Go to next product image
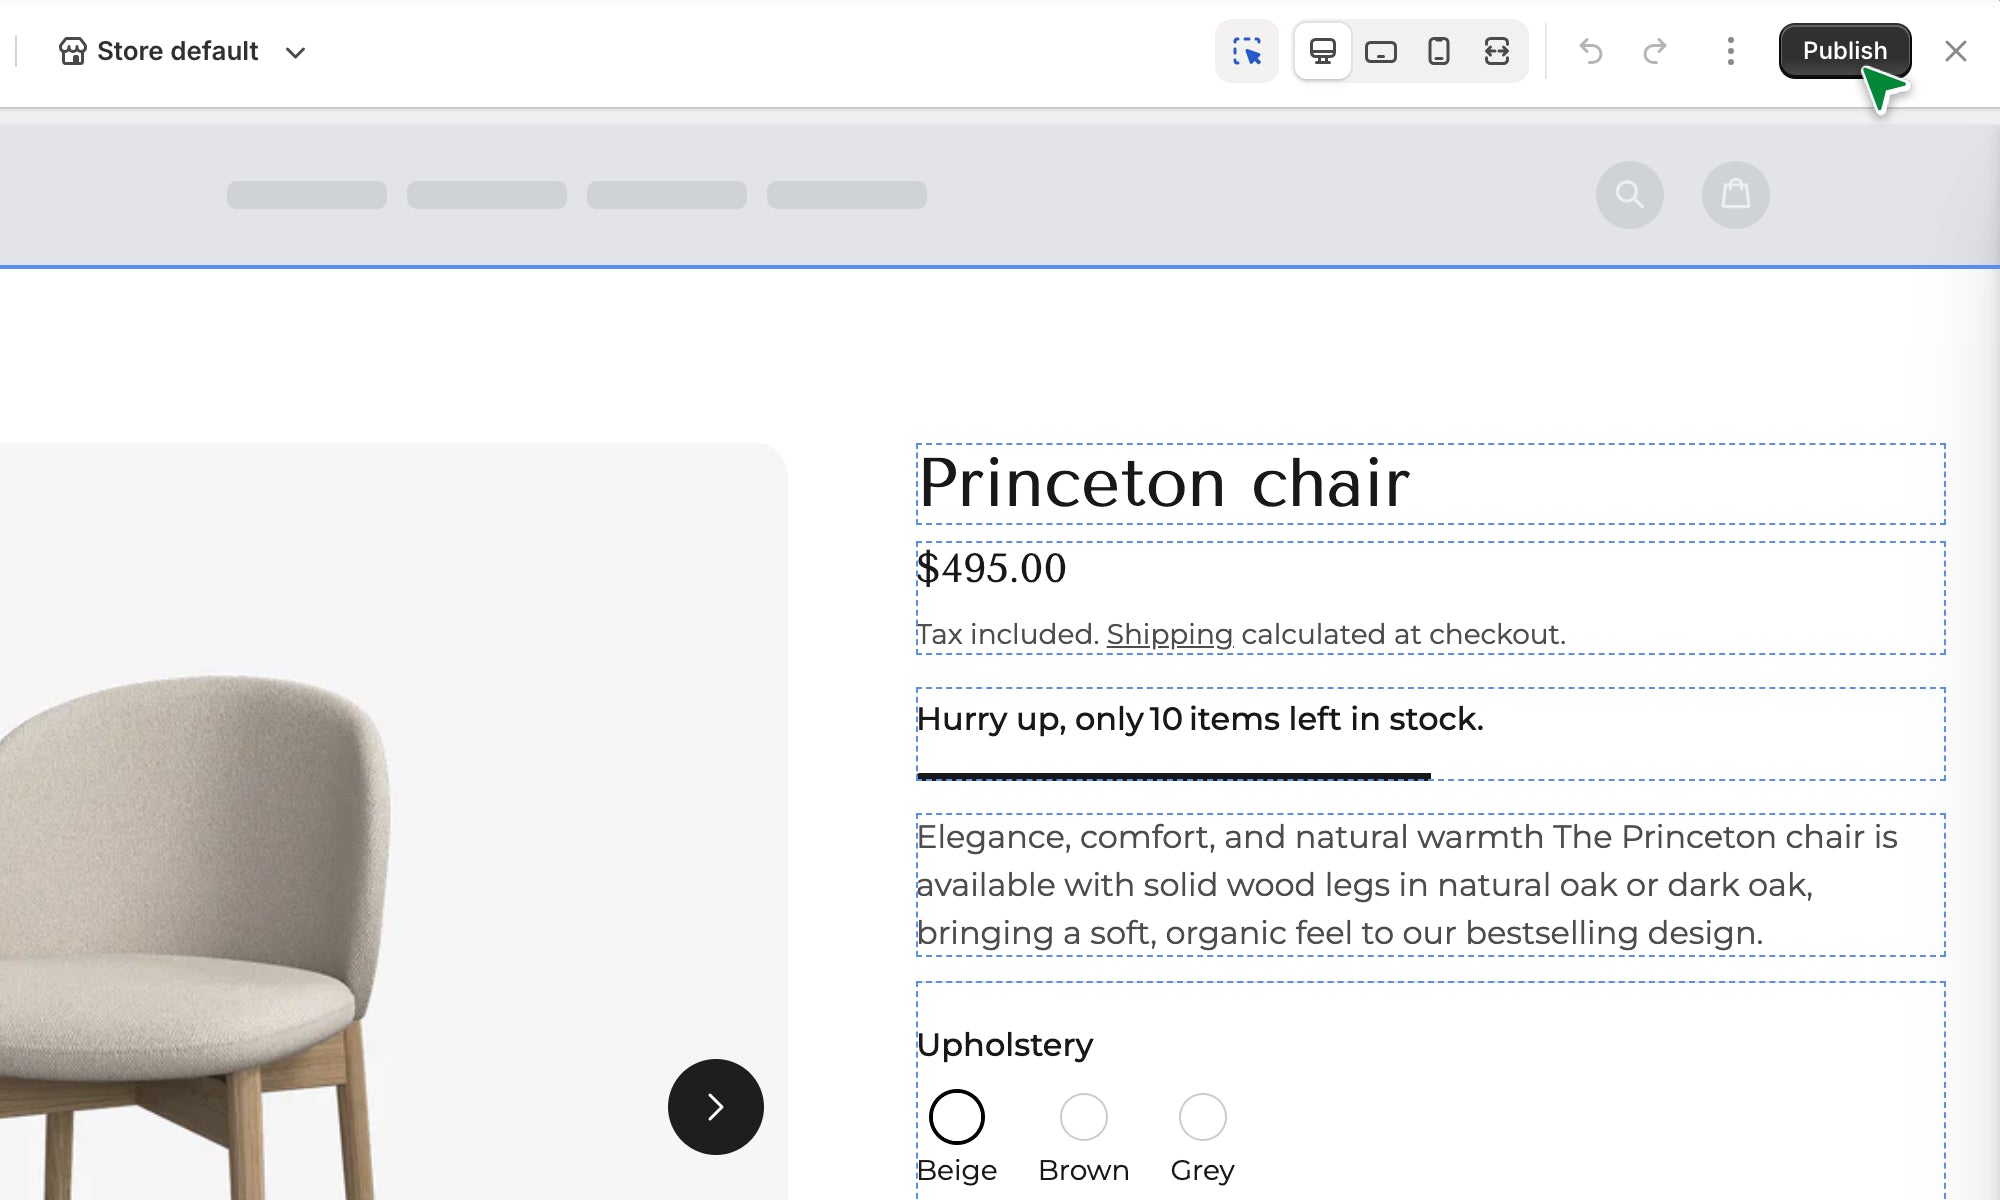2000x1200 pixels. pos(716,1107)
